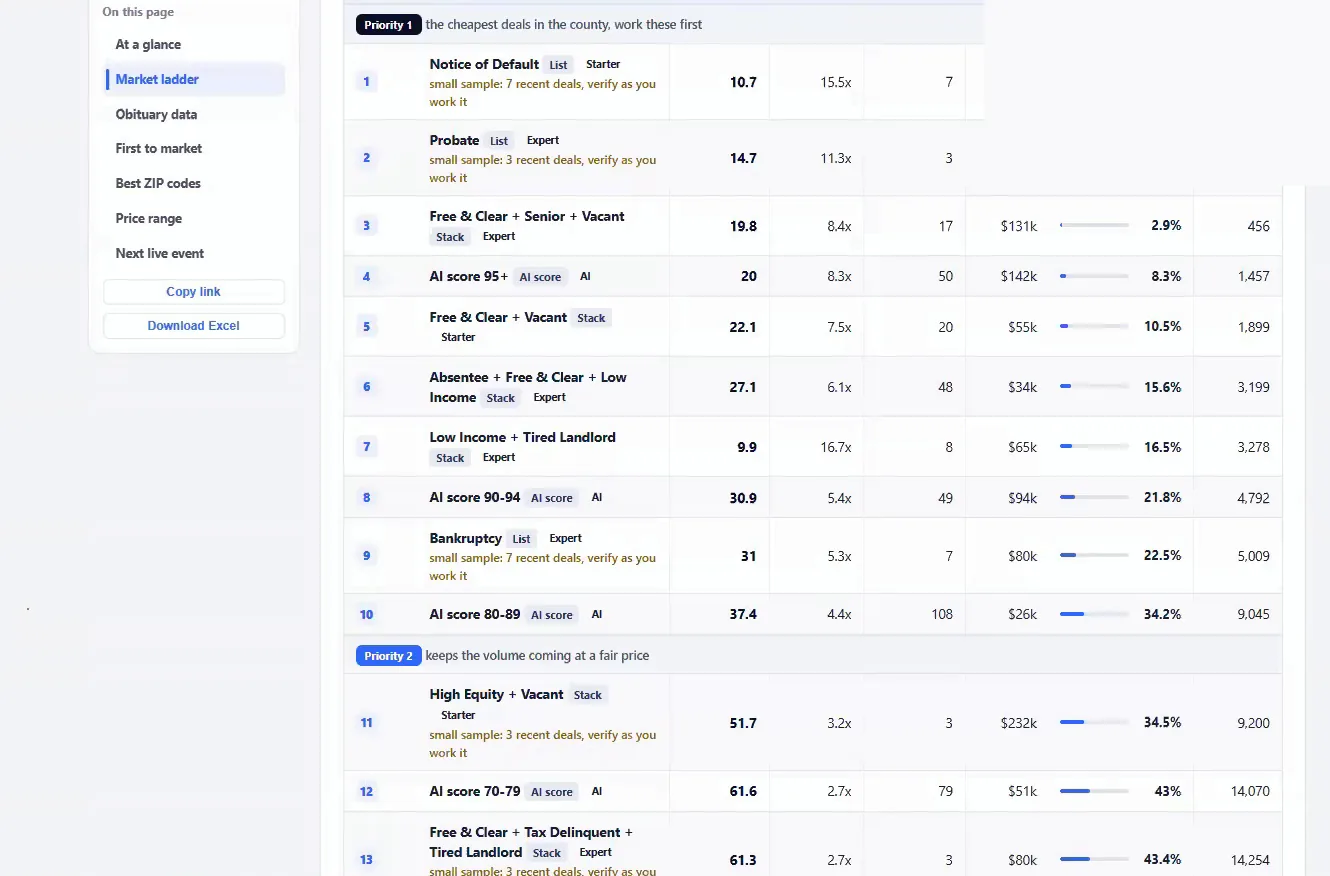The height and width of the screenshot is (876, 1330).
Task: Click the Download Excel button
Action: coord(194,325)
